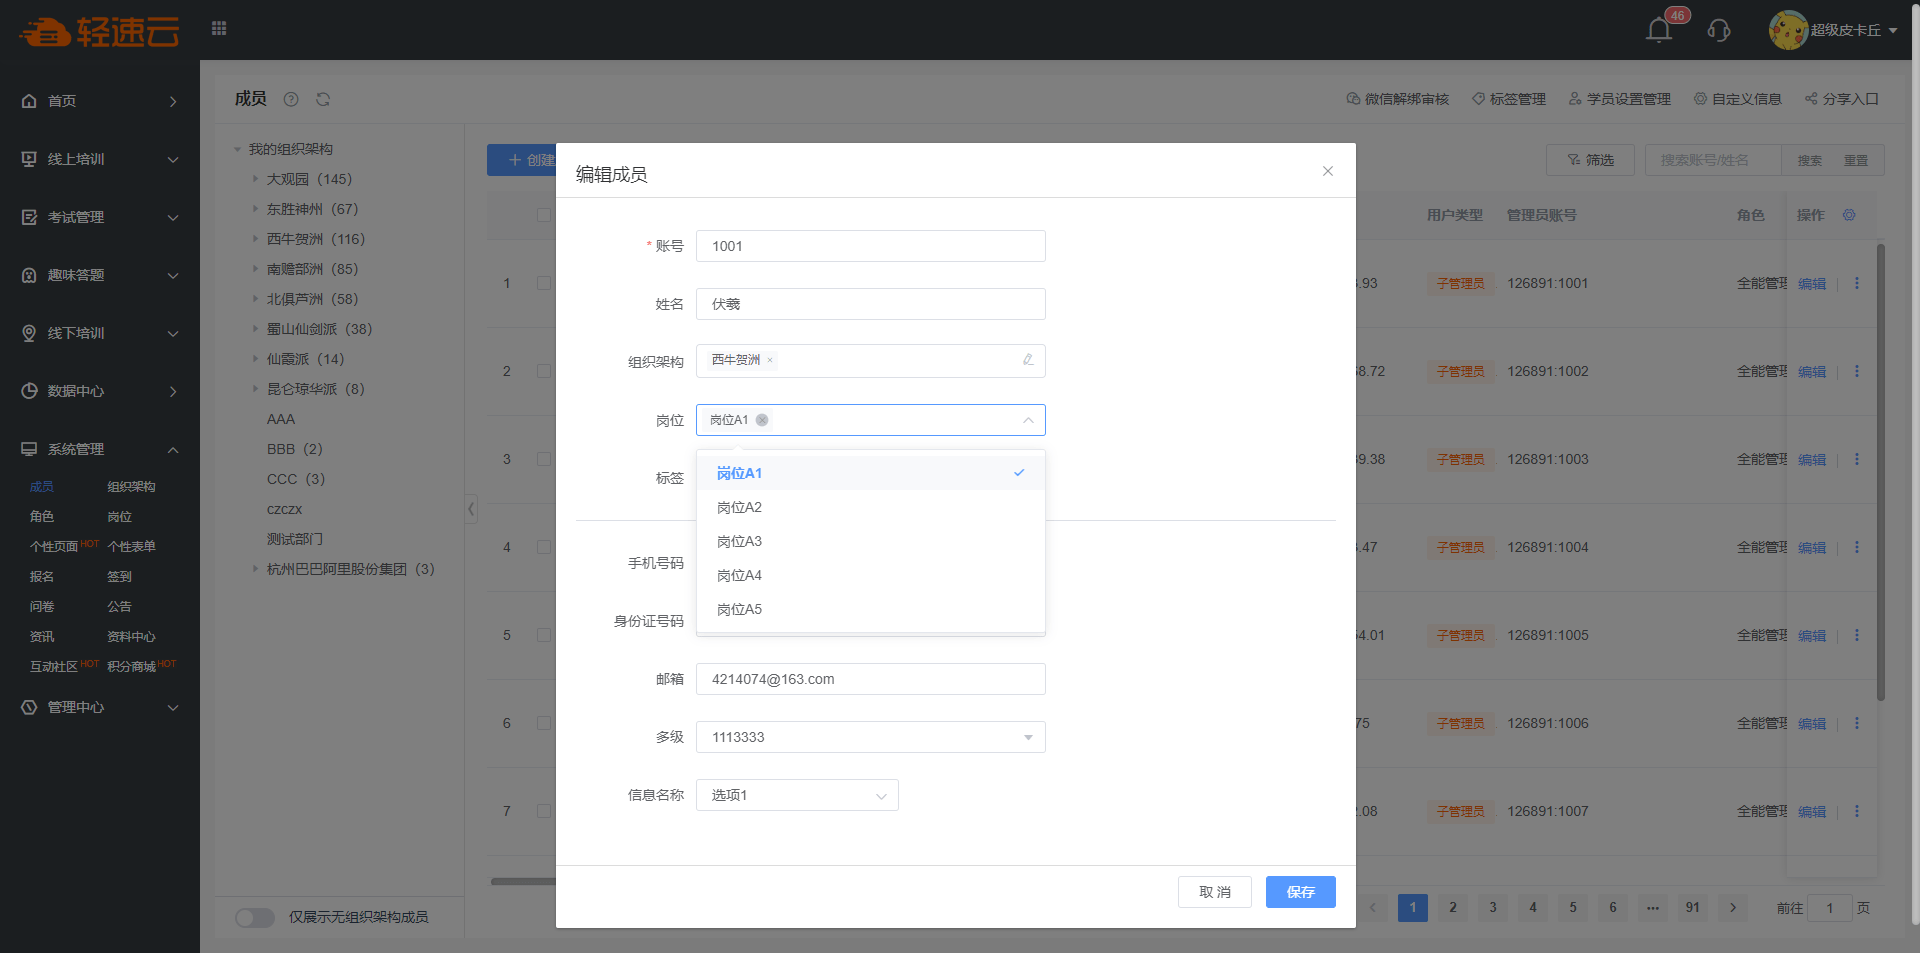This screenshot has width=1920, height=953.
Task: Deselect 岗位A1 in the dropdown list
Action: point(871,473)
